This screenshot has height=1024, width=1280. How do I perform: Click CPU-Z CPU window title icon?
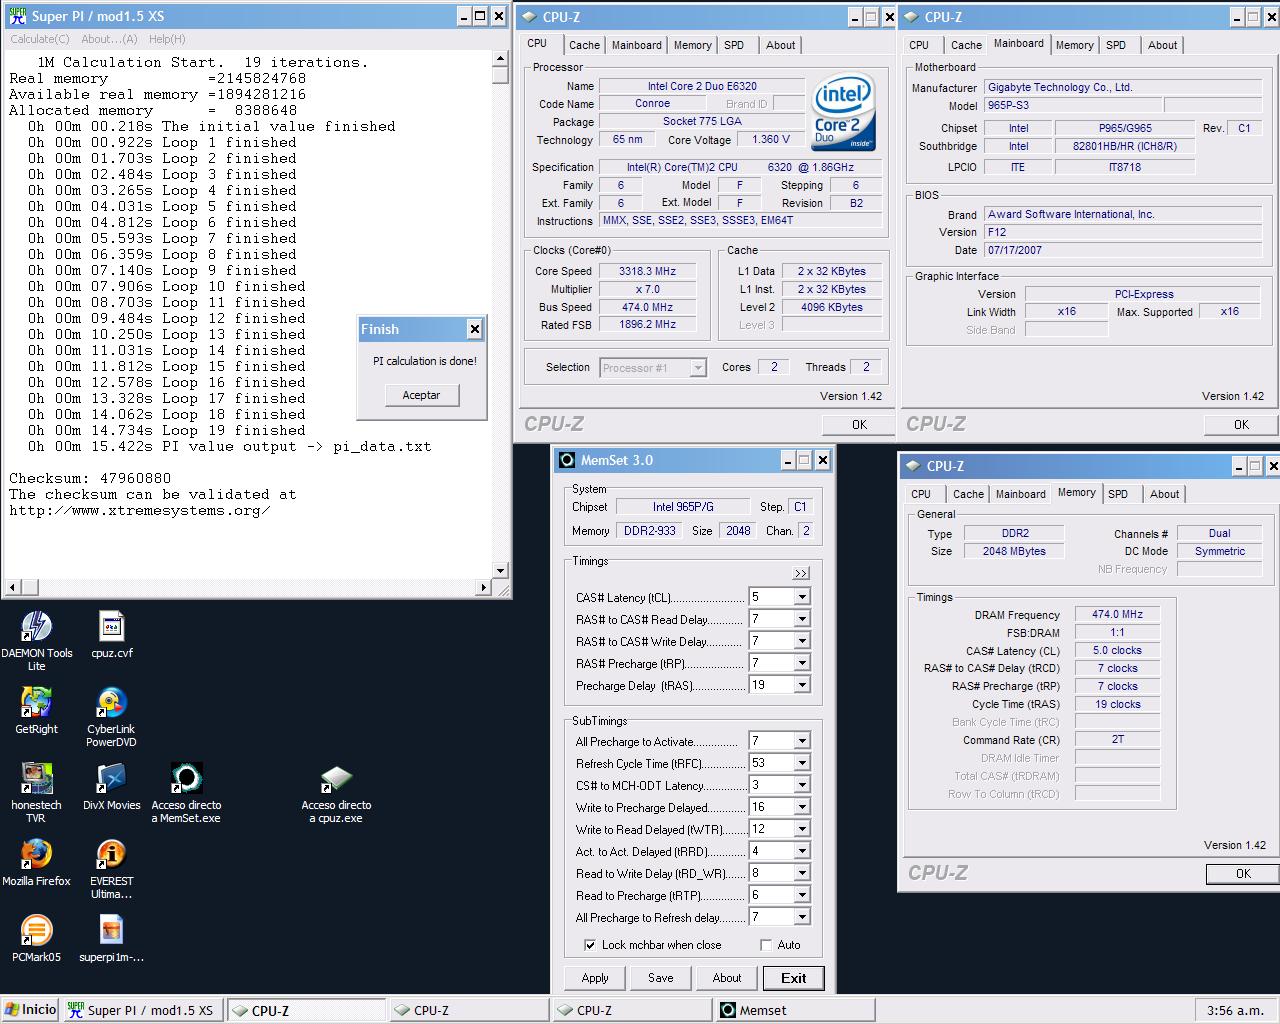[529, 17]
